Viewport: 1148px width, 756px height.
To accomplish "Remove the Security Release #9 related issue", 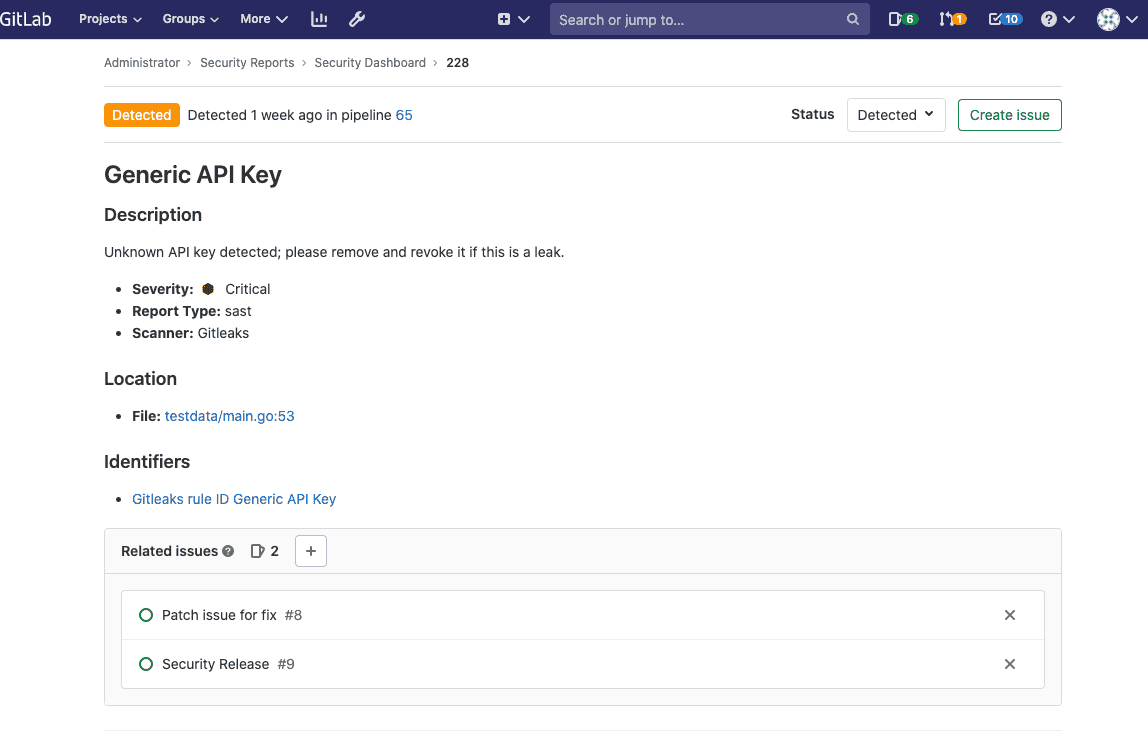I will pyautogui.click(x=1009, y=663).
